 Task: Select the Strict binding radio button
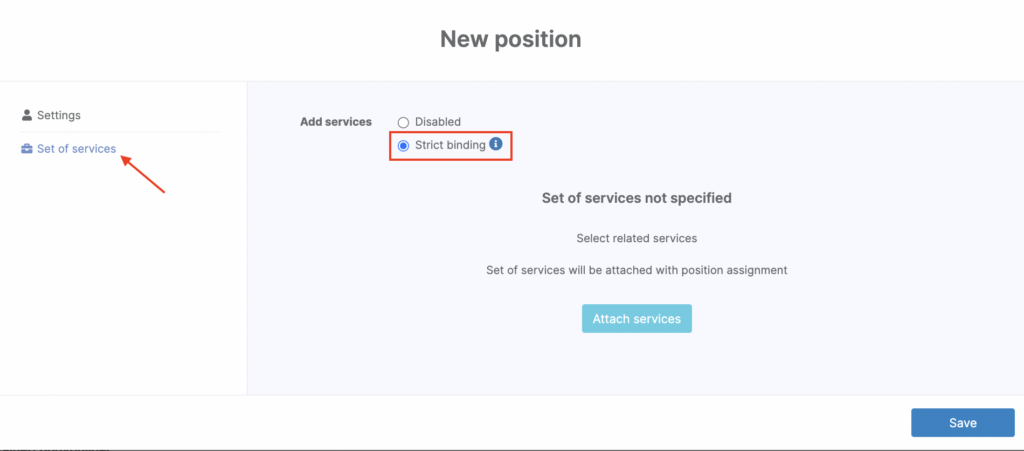tap(404, 146)
